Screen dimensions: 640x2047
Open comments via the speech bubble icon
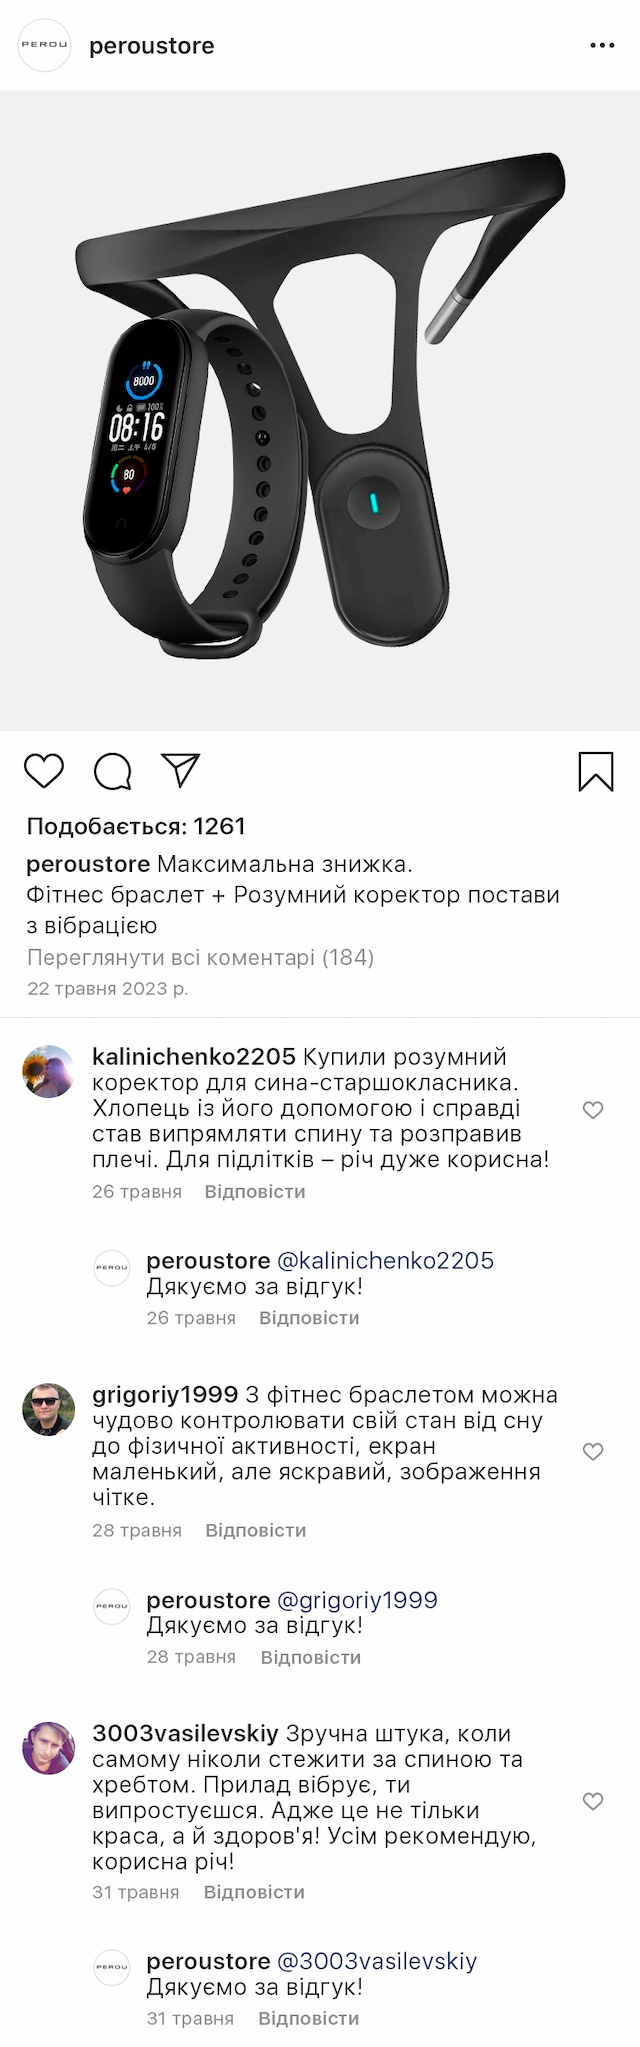point(112,771)
